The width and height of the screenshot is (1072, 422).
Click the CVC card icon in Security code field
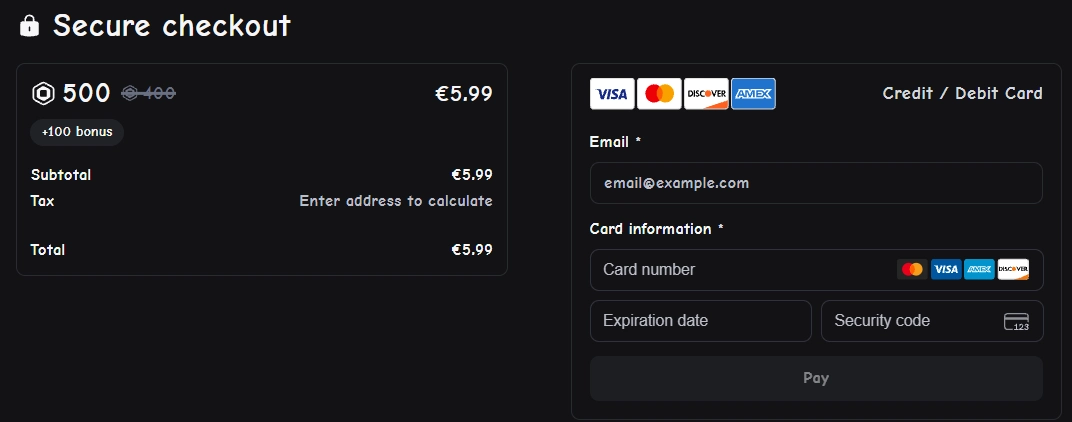[x=1016, y=321]
